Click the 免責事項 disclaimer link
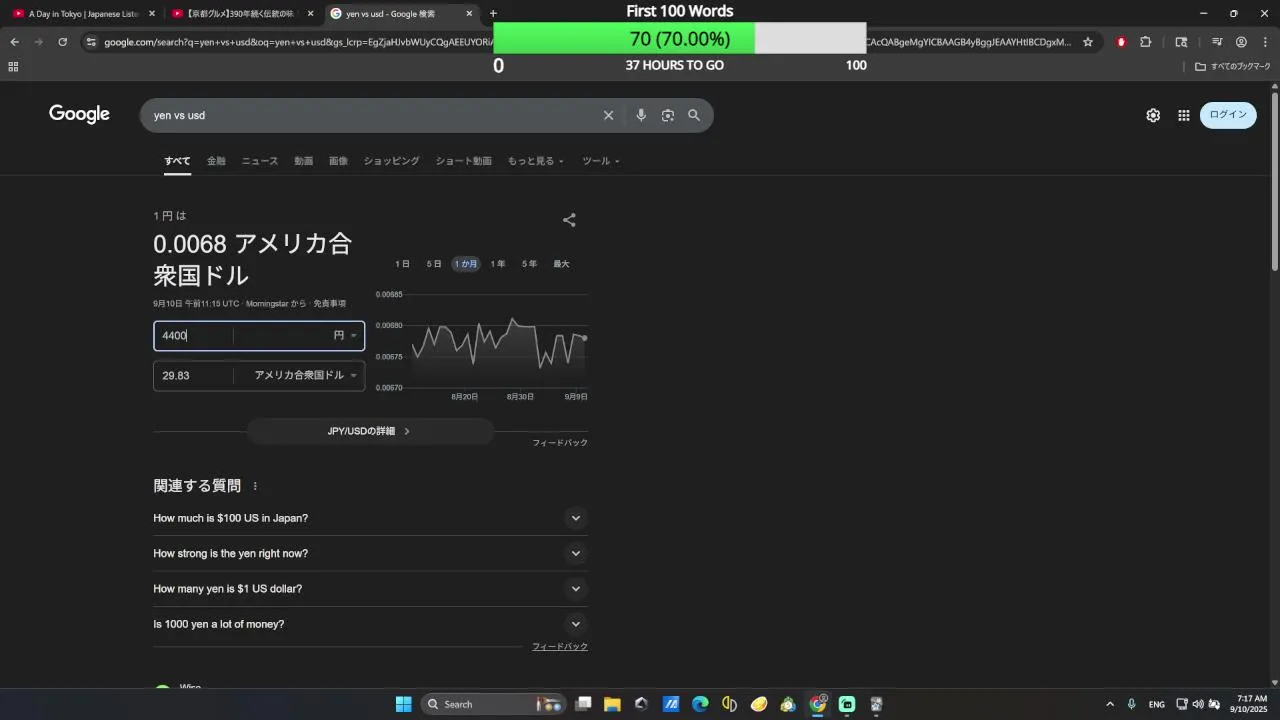This screenshot has width=1280, height=720. [330, 303]
